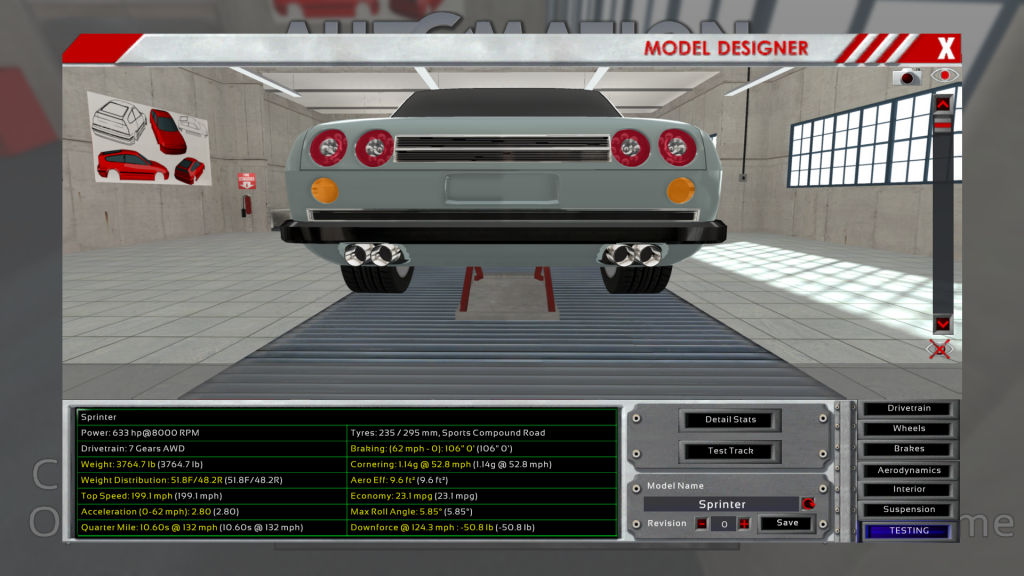This screenshot has height=576, width=1024.
Task: Click the scroll down arrow button
Action: 942,324
